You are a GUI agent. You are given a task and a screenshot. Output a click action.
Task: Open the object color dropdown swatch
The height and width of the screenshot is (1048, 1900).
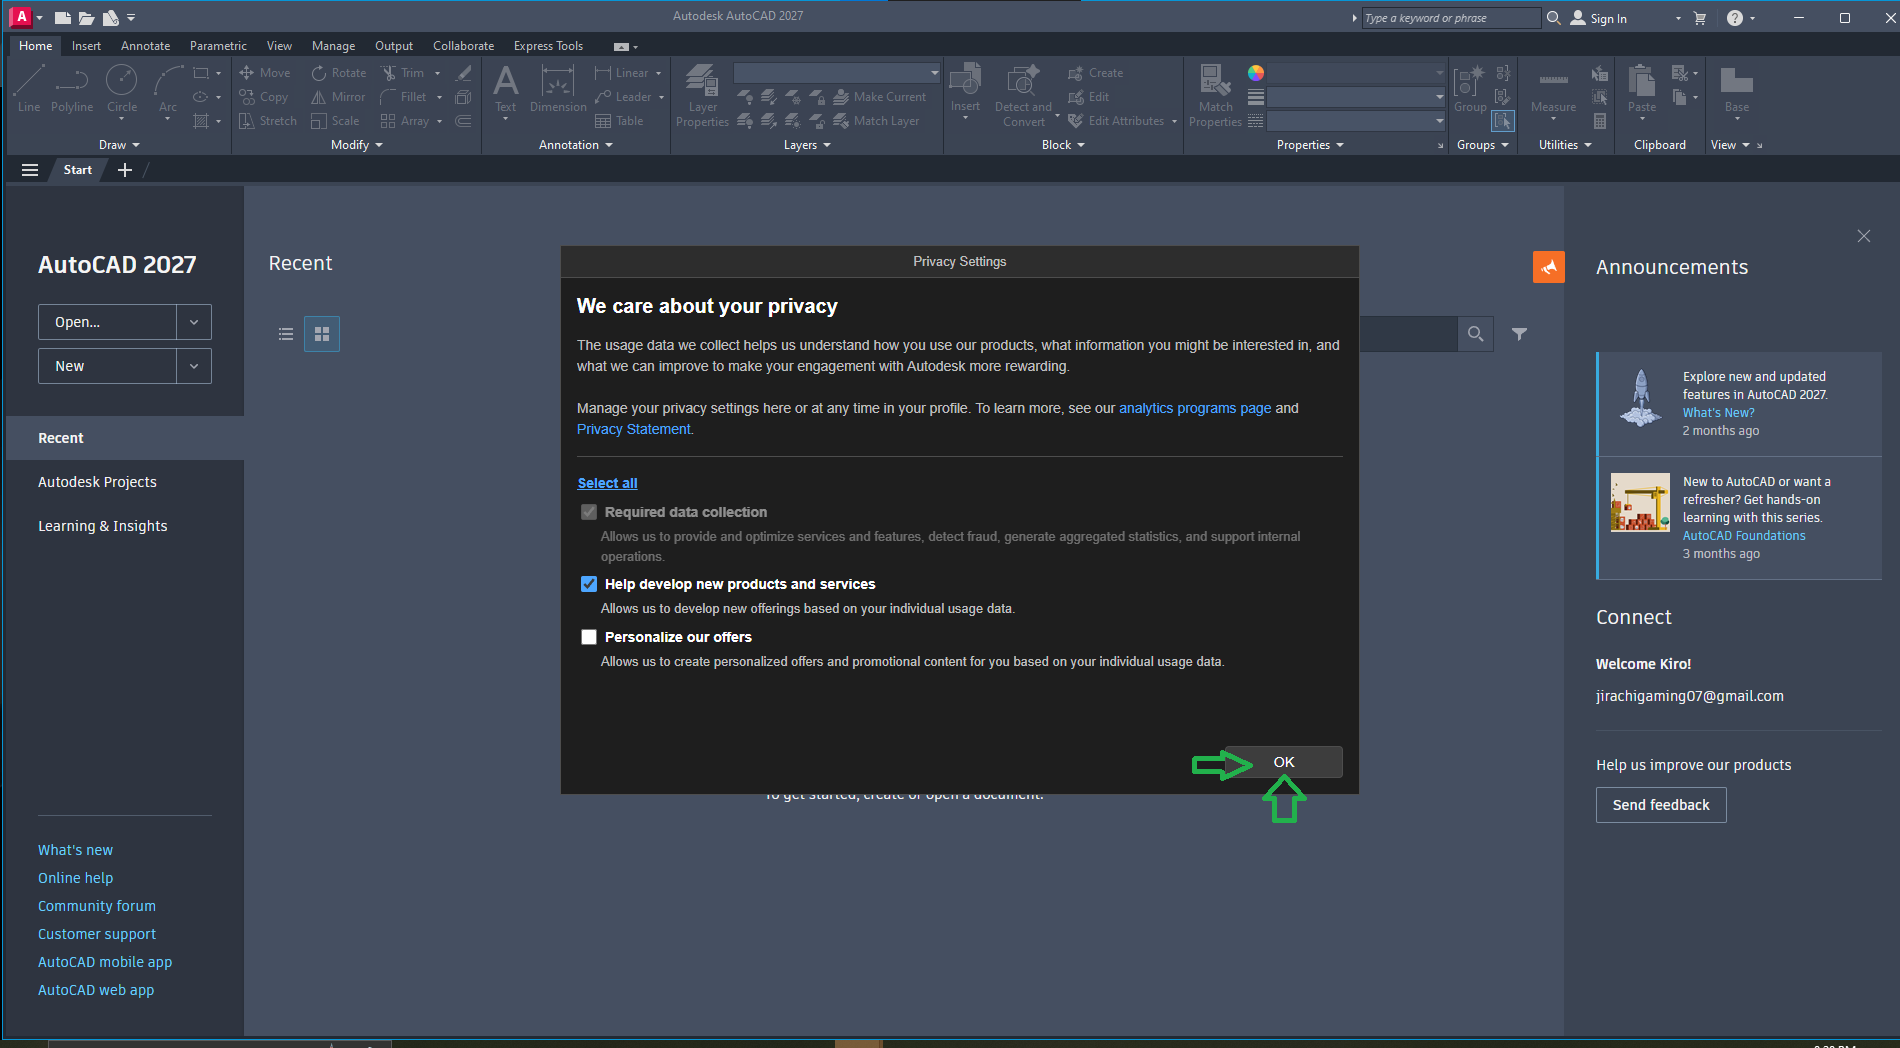tap(1256, 73)
